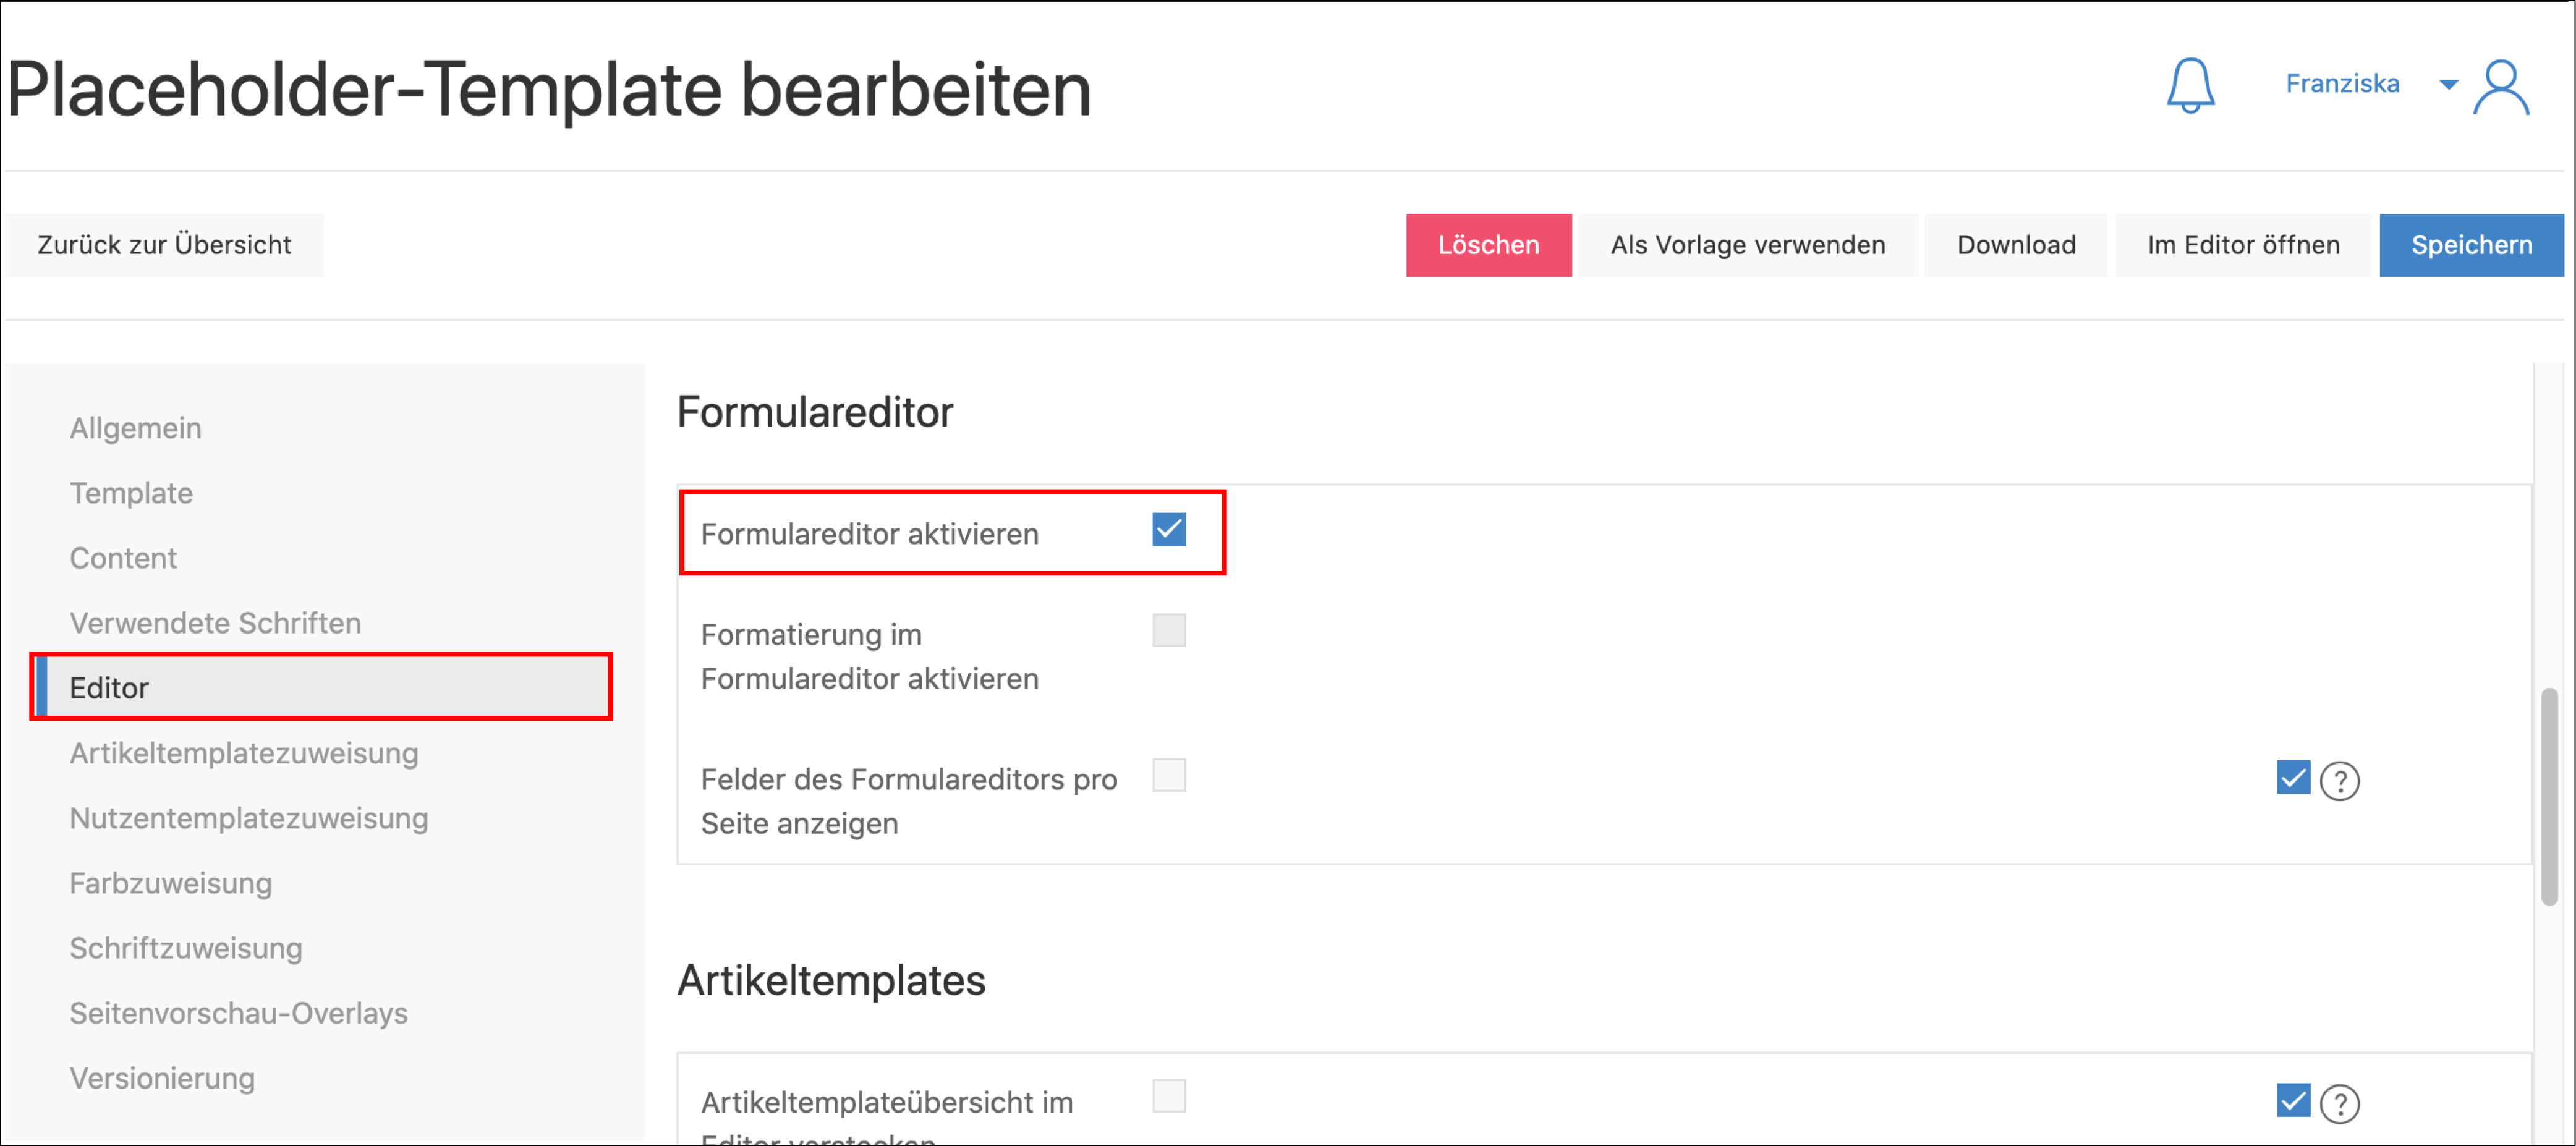This screenshot has width=2576, height=1146.
Task: Expand the Franziska user dropdown arrow
Action: (2448, 85)
